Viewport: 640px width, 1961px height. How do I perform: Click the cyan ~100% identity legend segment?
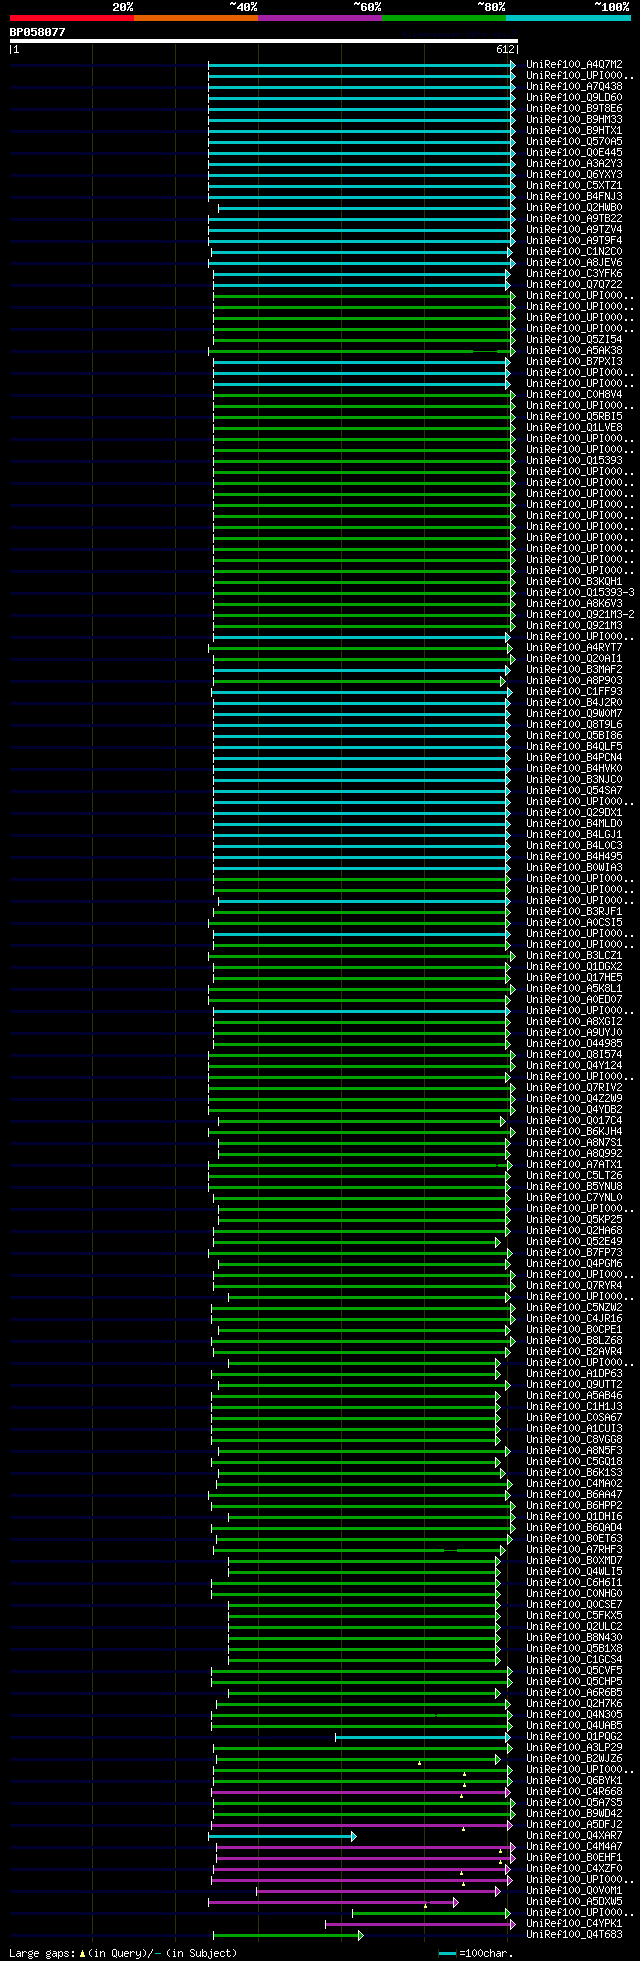pos(568,17)
